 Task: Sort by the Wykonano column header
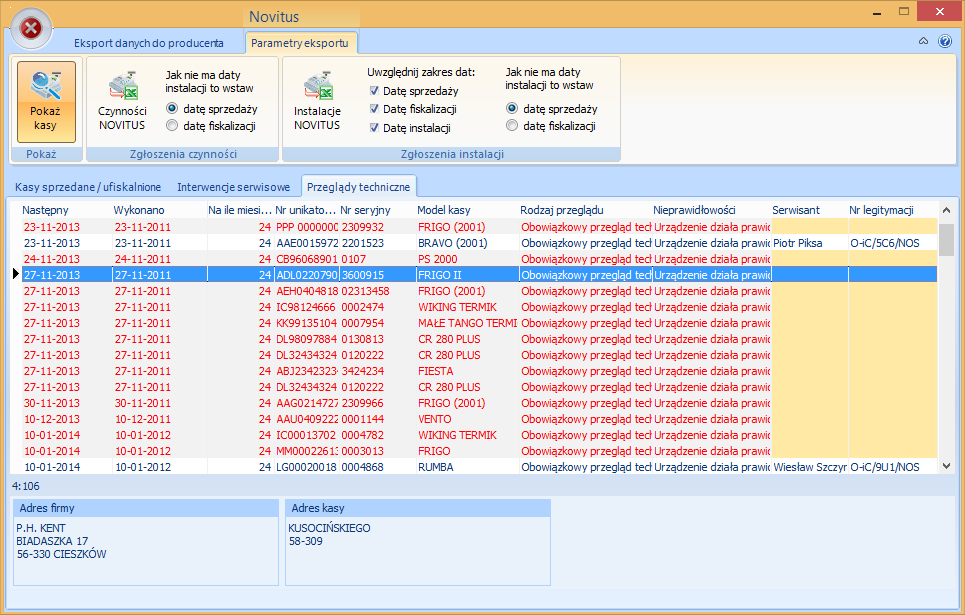click(x=159, y=210)
